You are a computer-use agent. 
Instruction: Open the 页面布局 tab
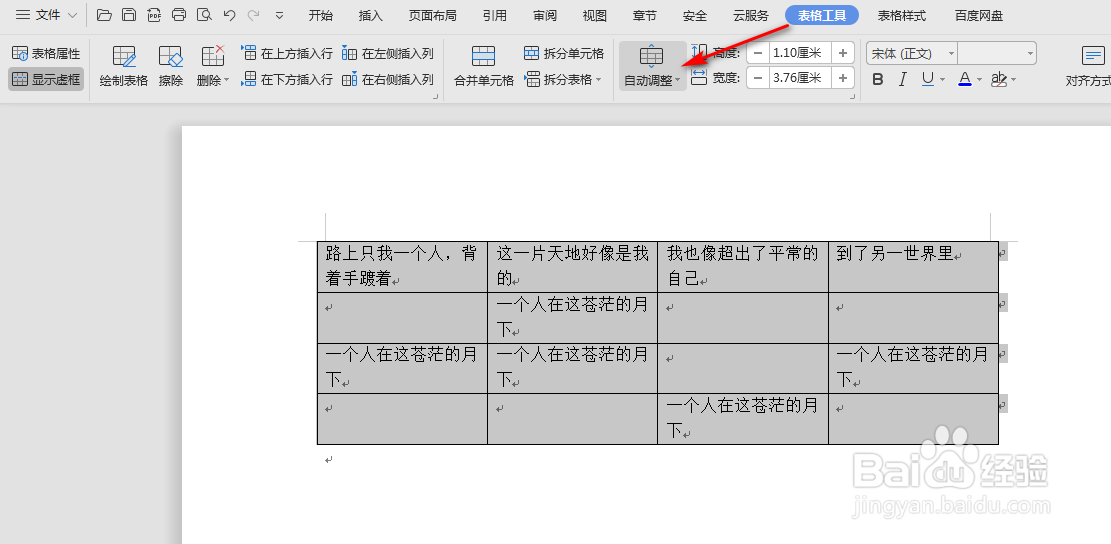pyautogui.click(x=432, y=16)
